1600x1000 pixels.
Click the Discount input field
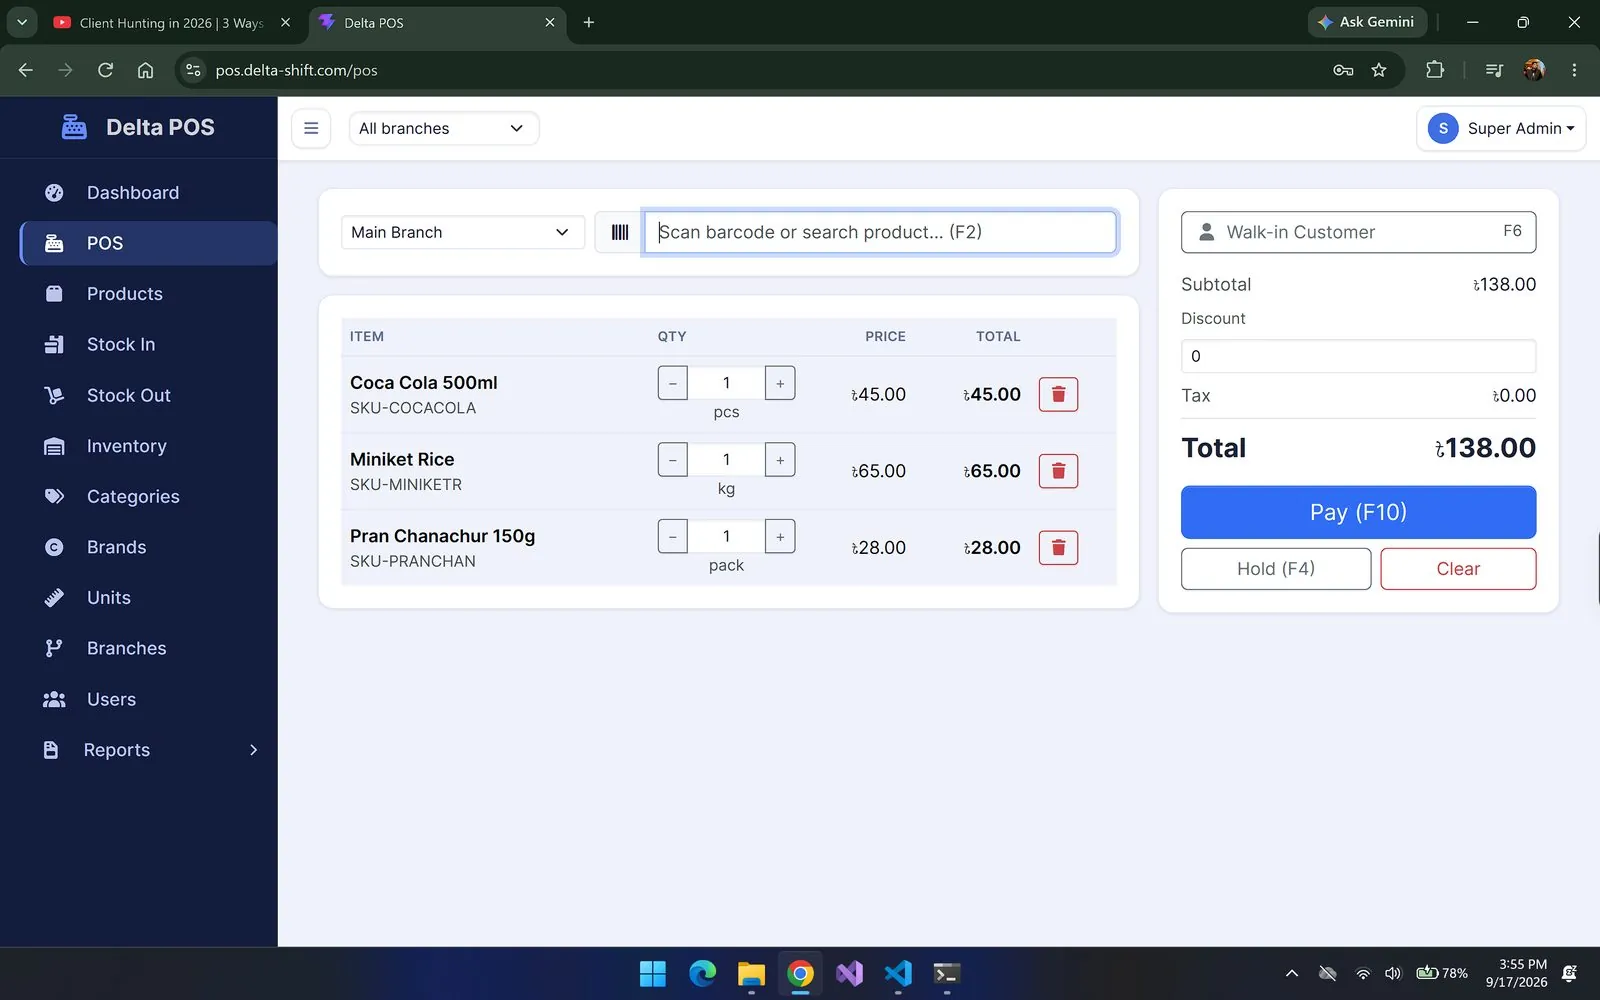click(x=1358, y=356)
